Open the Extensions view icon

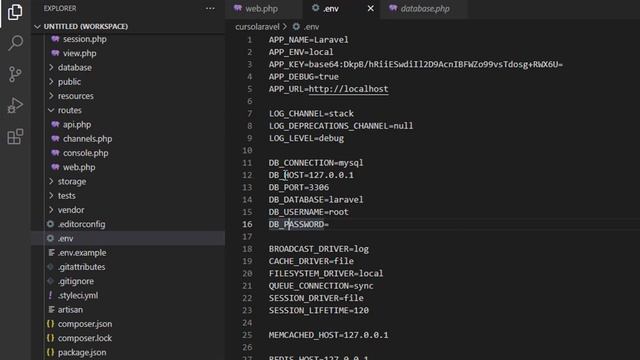point(15,136)
